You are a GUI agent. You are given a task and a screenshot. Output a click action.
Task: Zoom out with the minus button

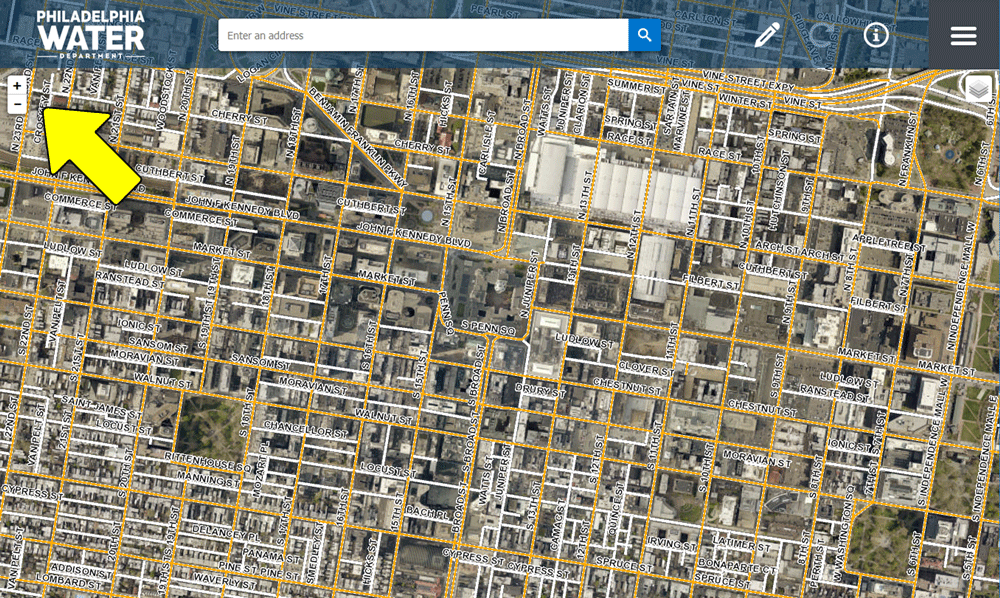click(x=17, y=104)
